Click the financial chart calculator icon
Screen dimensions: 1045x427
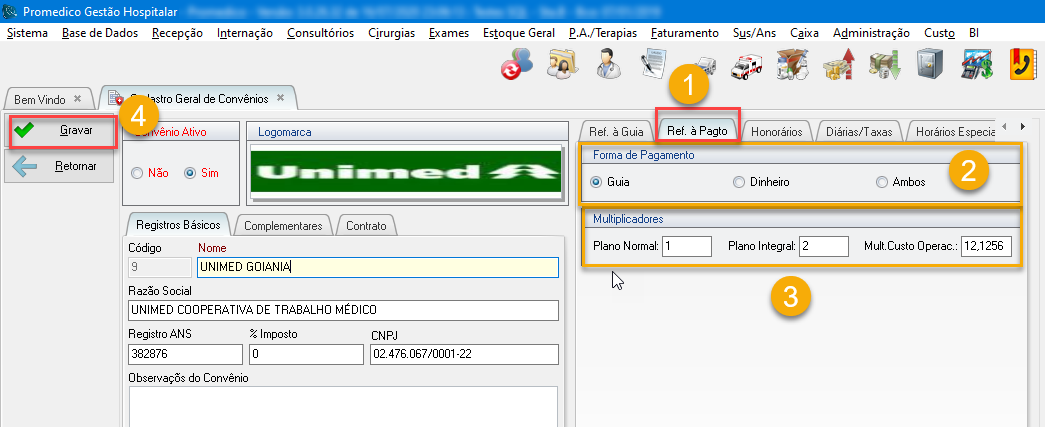(976, 66)
